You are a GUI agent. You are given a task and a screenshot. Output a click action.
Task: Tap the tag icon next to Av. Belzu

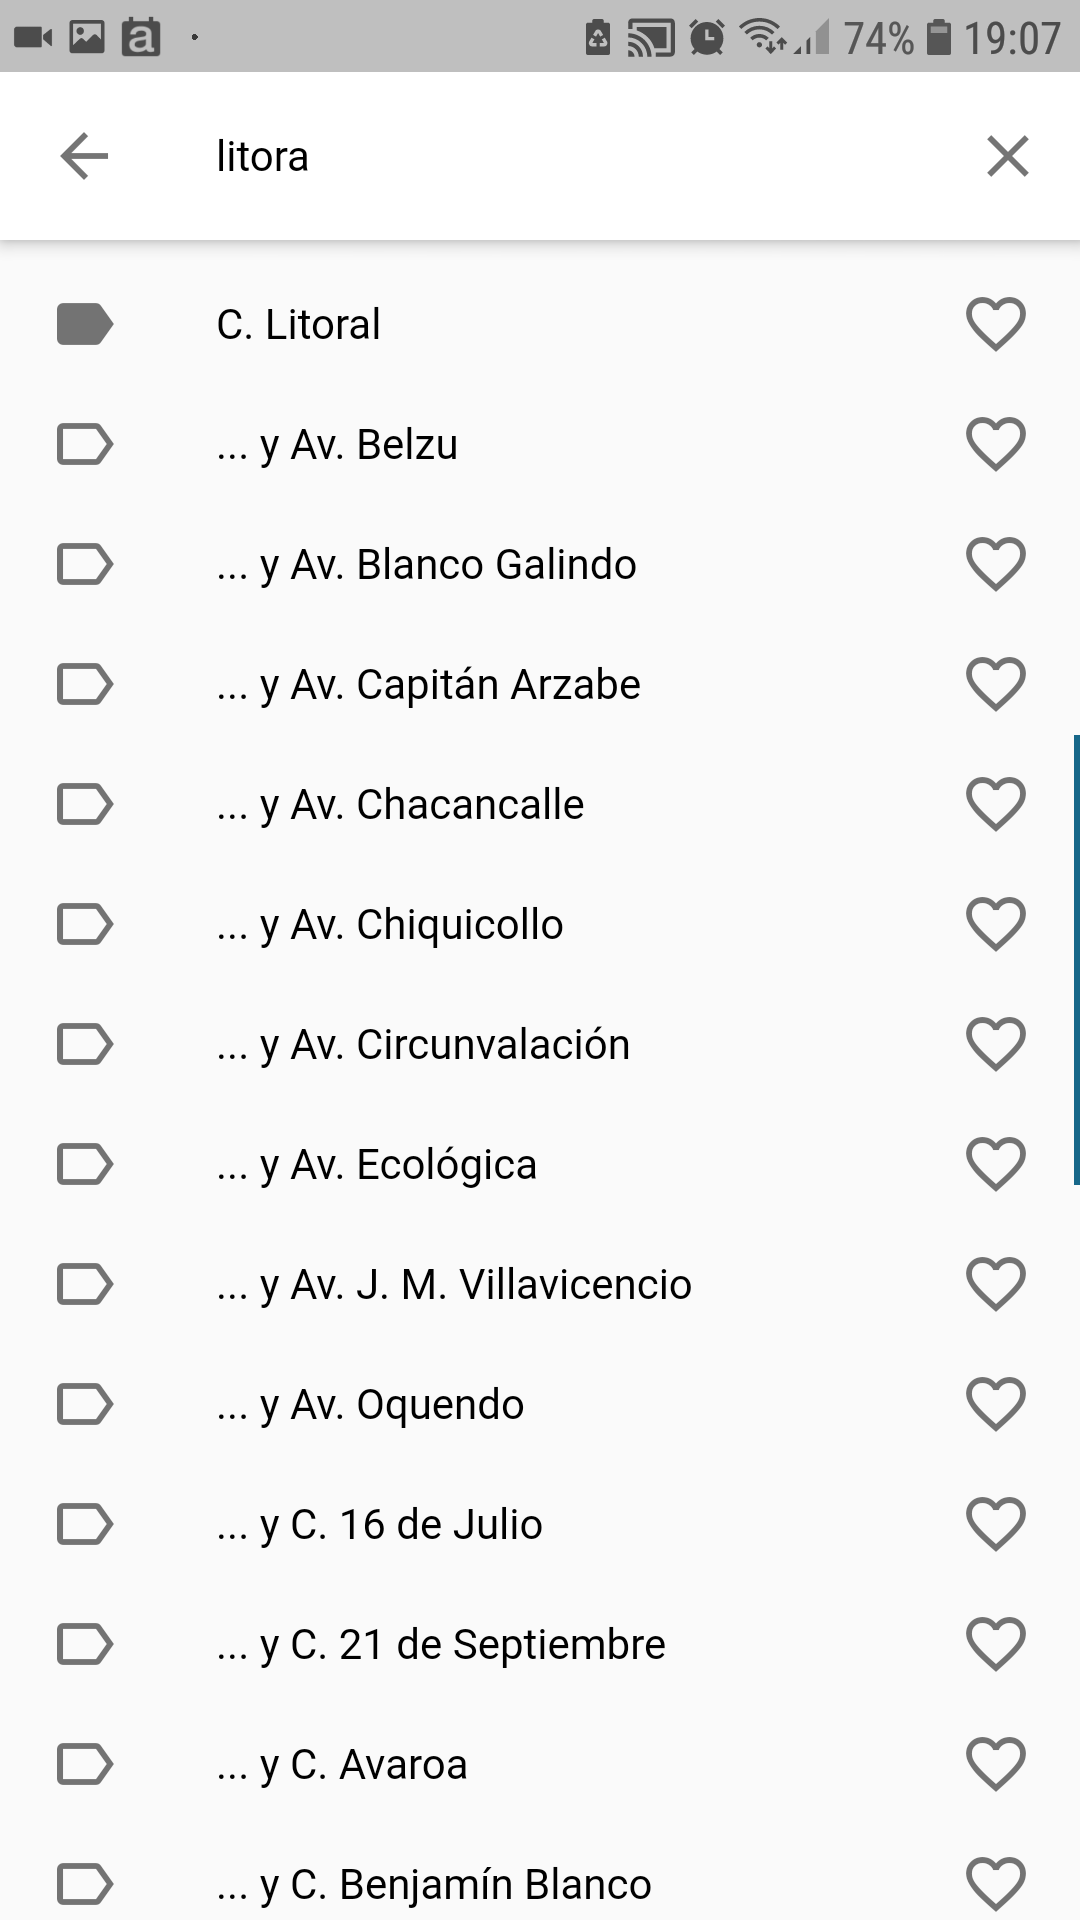pos(85,444)
